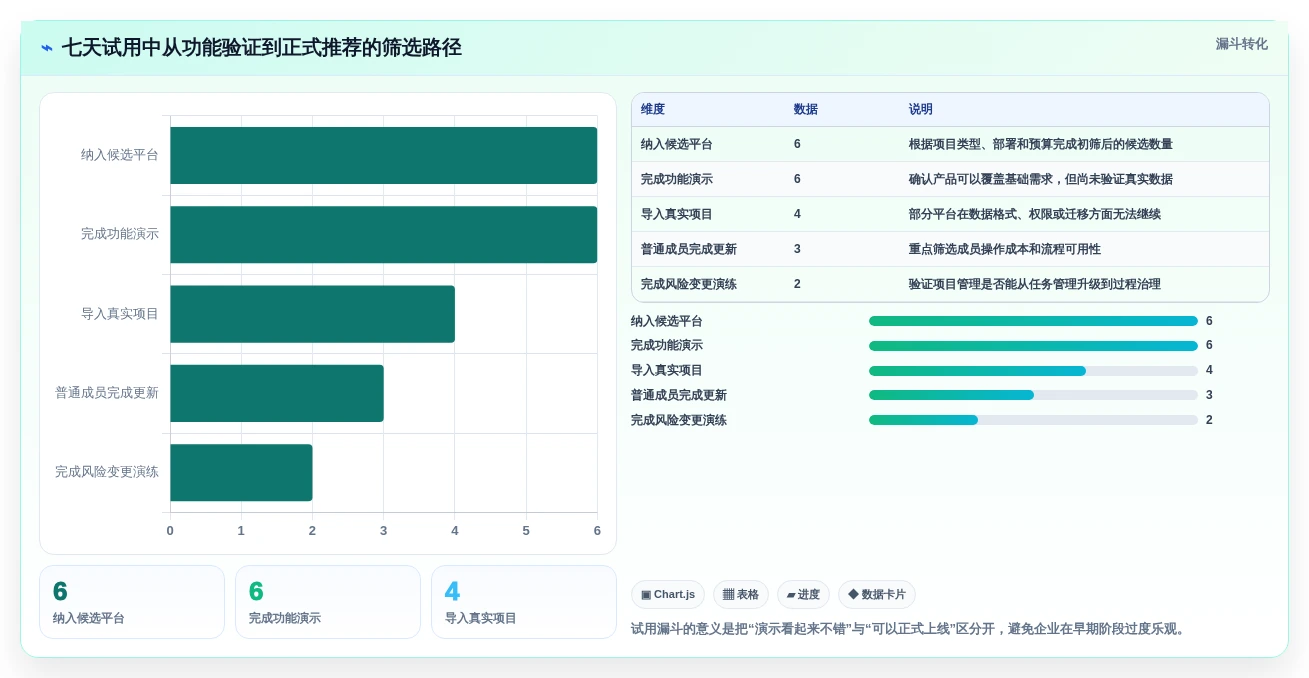
Task: Click the data value 3 in 普通成员完成更新 row
Action: point(797,249)
